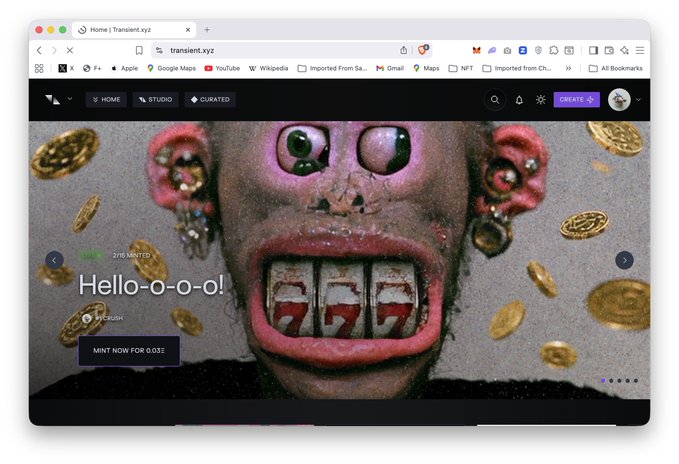Open the HOME nav item

[x=106, y=100]
